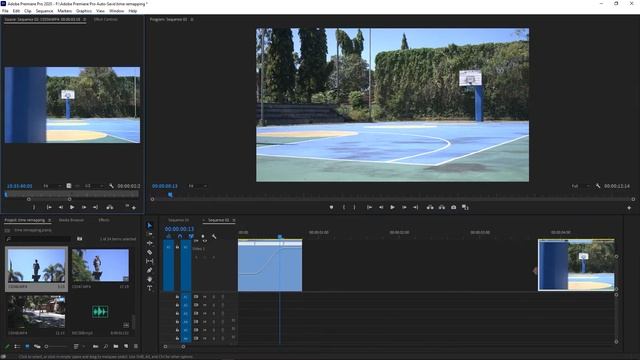This screenshot has width=640, height=360.
Task: Click the Lift button in the Program monitor
Action: 430,207
